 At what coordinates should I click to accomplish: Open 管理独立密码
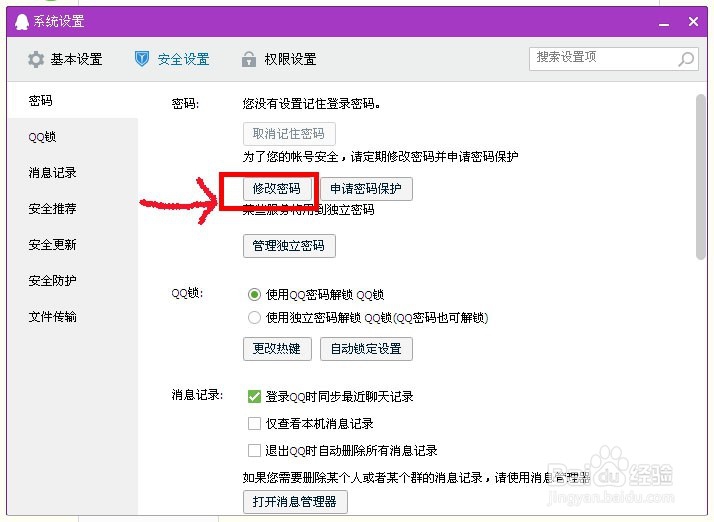(289, 246)
